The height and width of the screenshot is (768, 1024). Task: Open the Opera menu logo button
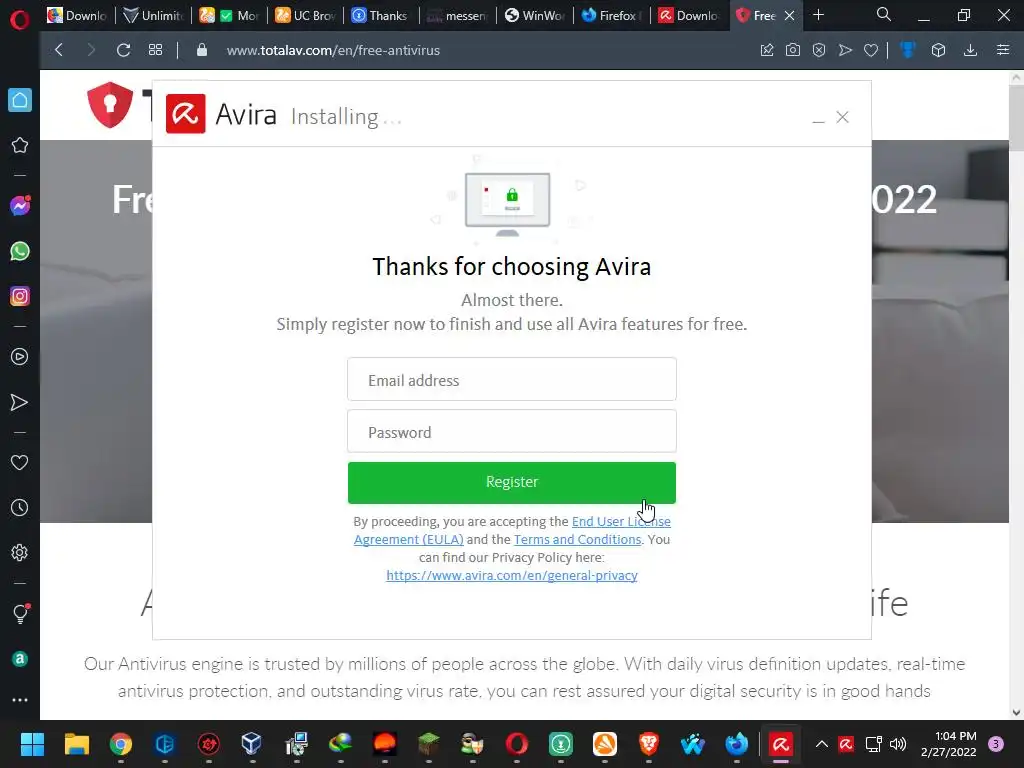click(20, 20)
